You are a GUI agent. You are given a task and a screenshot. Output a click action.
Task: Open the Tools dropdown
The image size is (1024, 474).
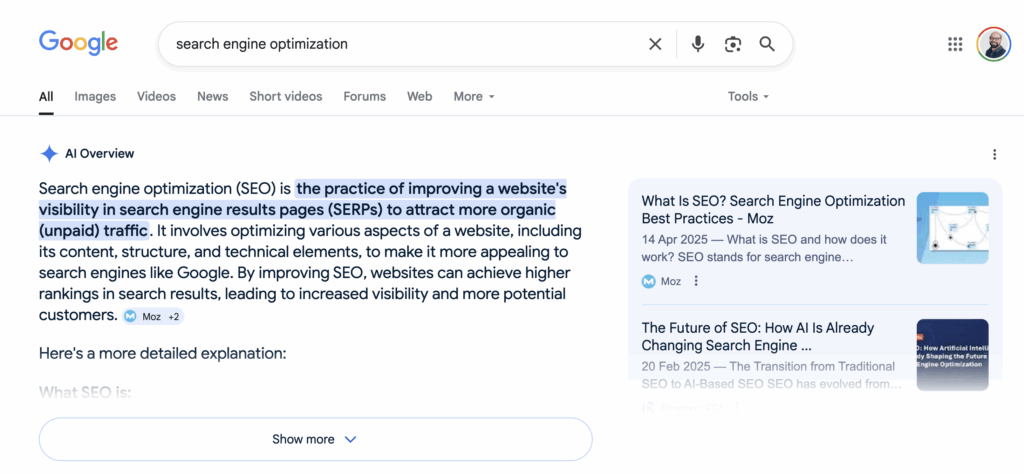pos(748,97)
